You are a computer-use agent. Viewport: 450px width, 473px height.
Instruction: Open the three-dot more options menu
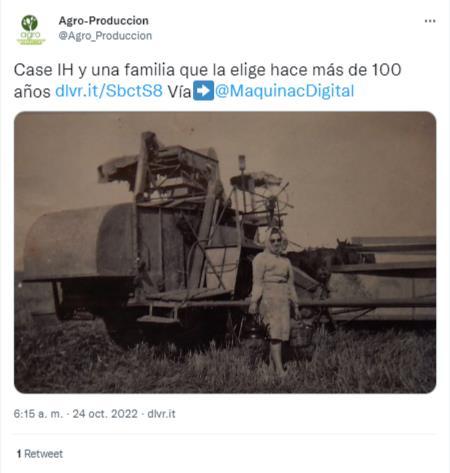(430, 21)
